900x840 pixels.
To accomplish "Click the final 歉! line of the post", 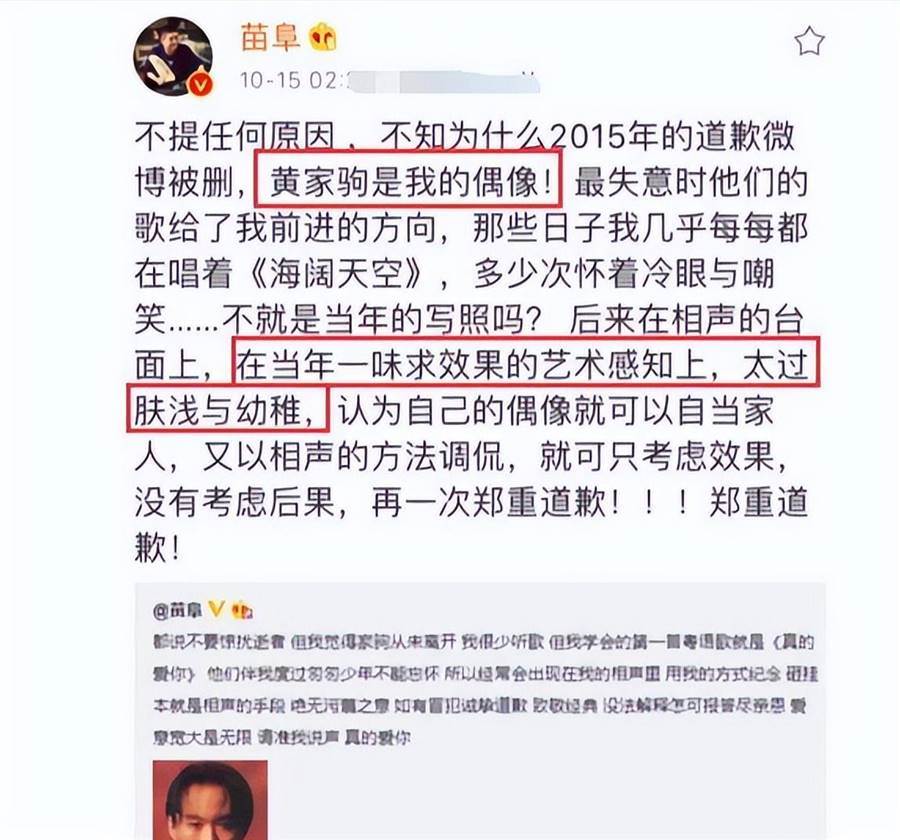I will click(x=158, y=547).
